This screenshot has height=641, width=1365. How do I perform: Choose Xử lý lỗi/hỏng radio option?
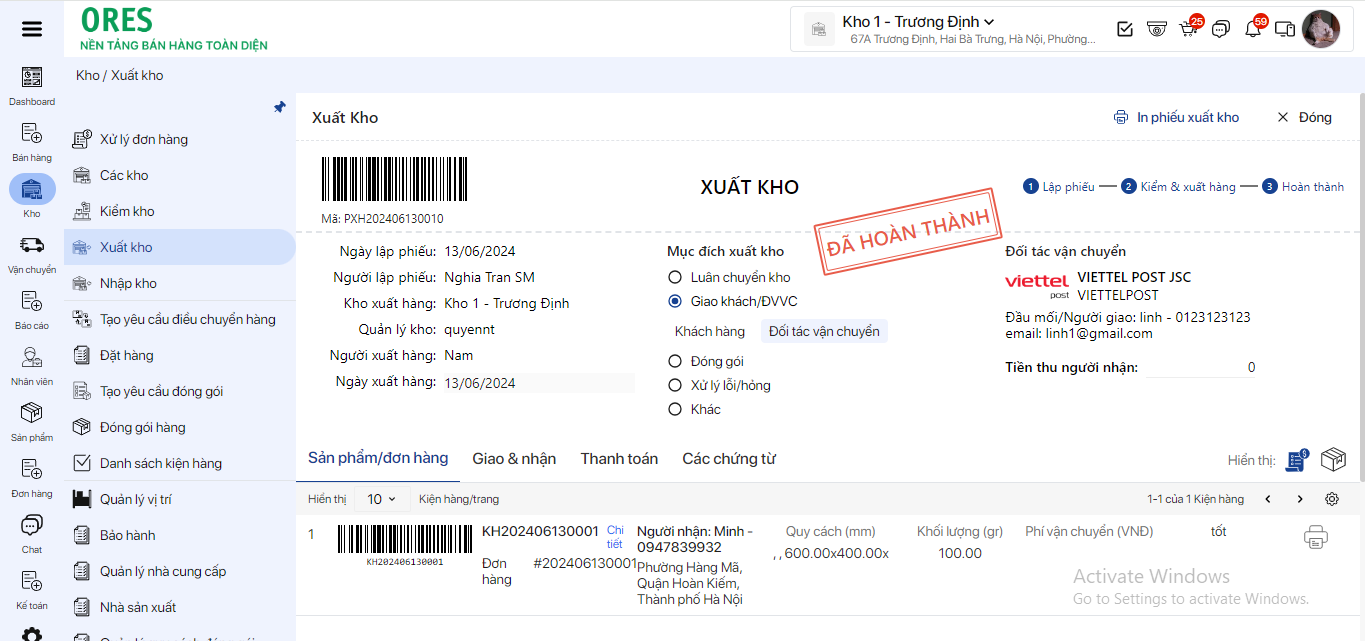click(675, 385)
